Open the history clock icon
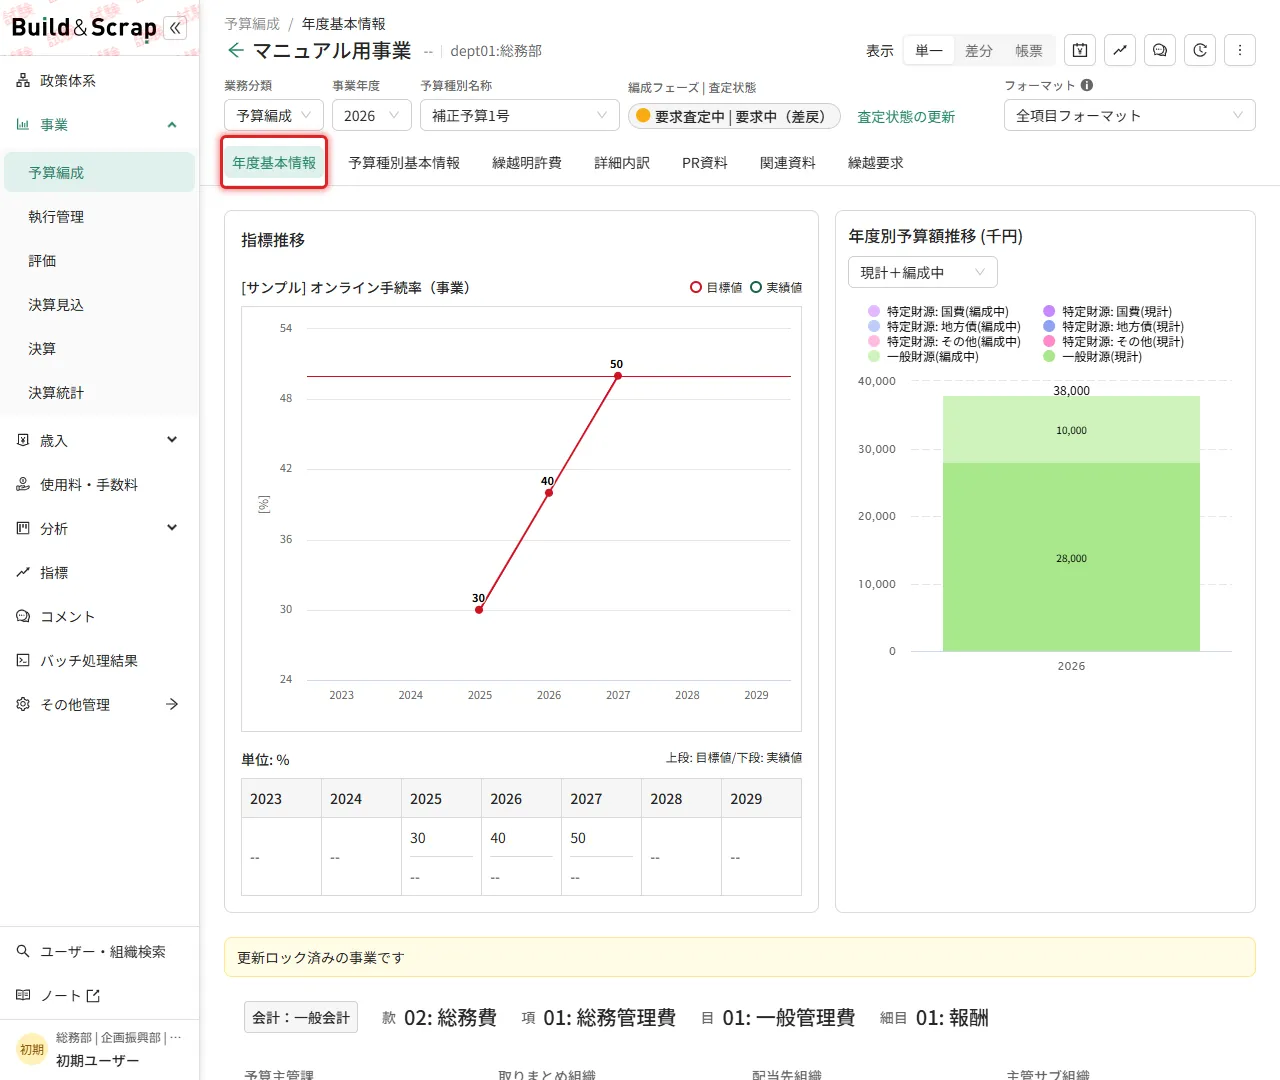 pos(1200,50)
